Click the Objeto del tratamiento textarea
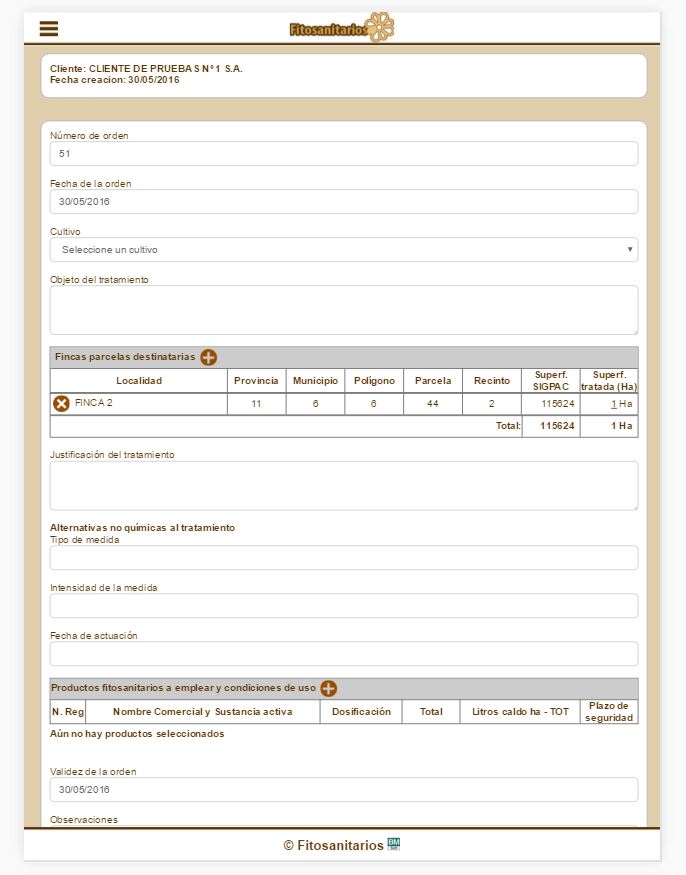Viewport: 686px width, 875px height. pos(344,310)
